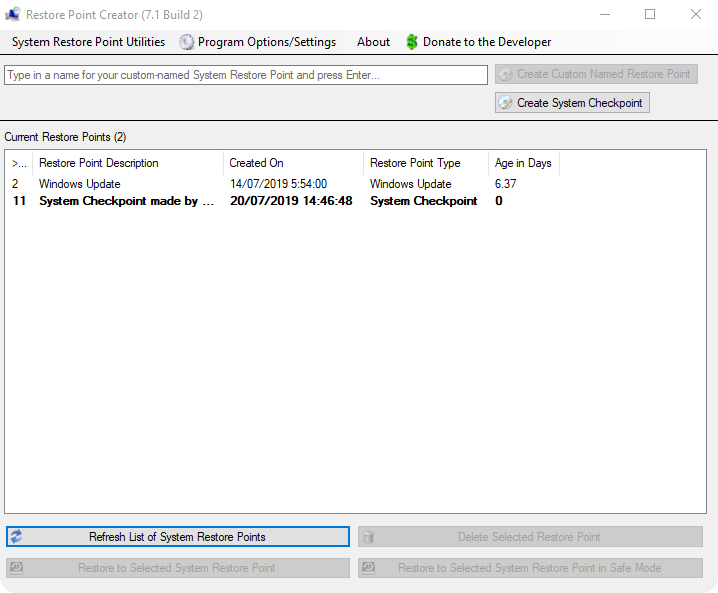Focus the custom restore point name text field

pos(245,75)
